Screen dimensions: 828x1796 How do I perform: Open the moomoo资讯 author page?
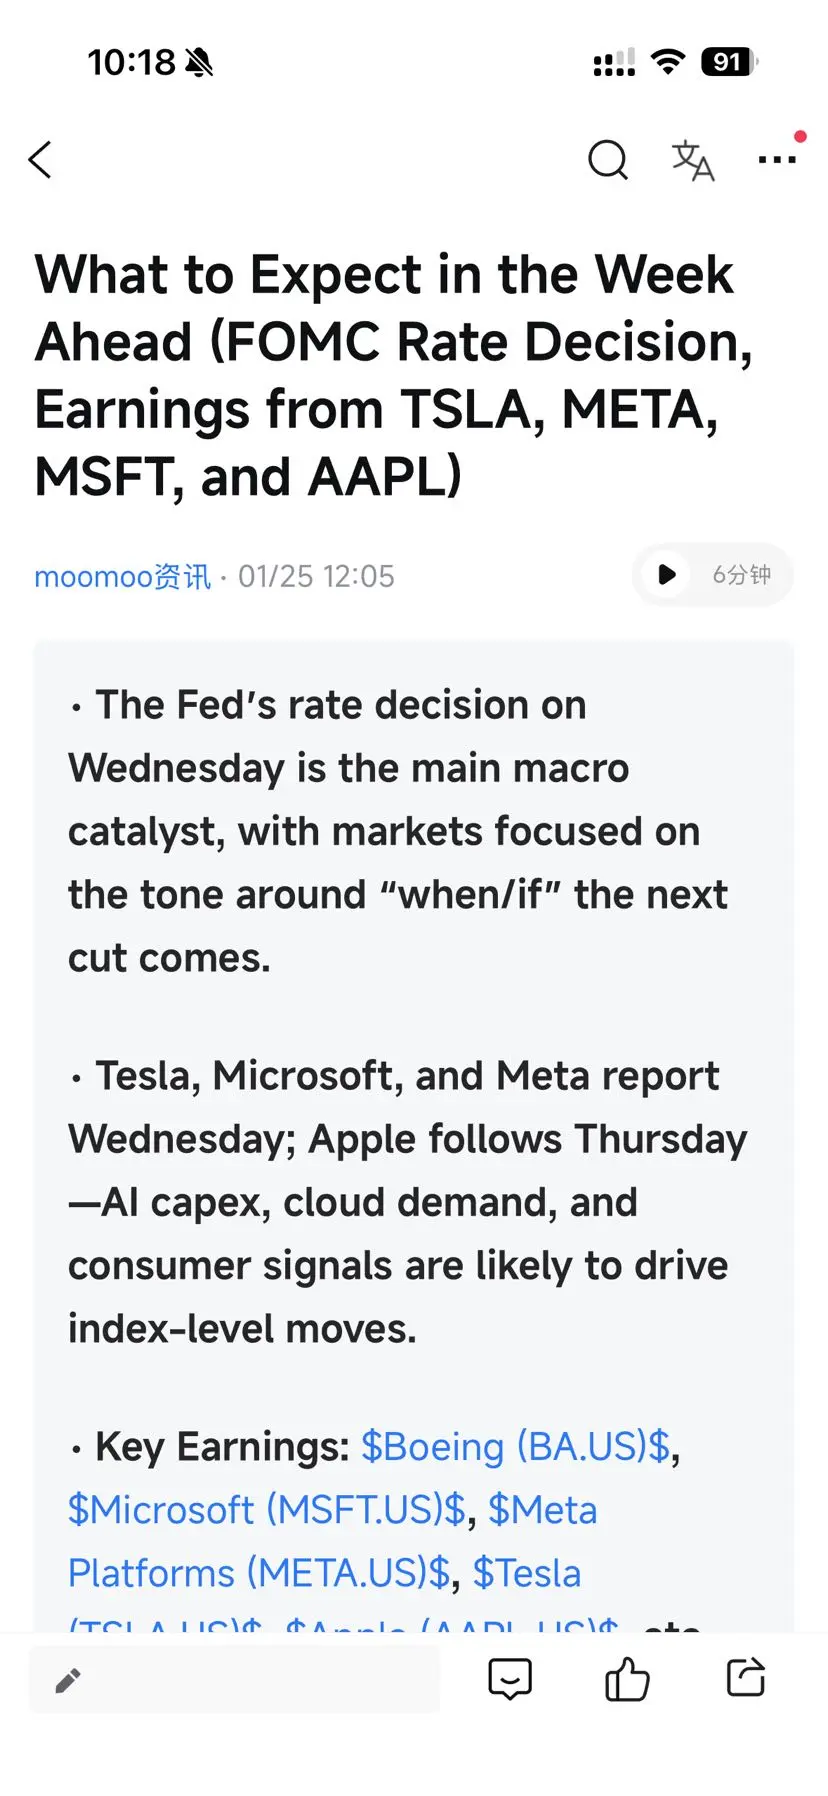coord(122,577)
